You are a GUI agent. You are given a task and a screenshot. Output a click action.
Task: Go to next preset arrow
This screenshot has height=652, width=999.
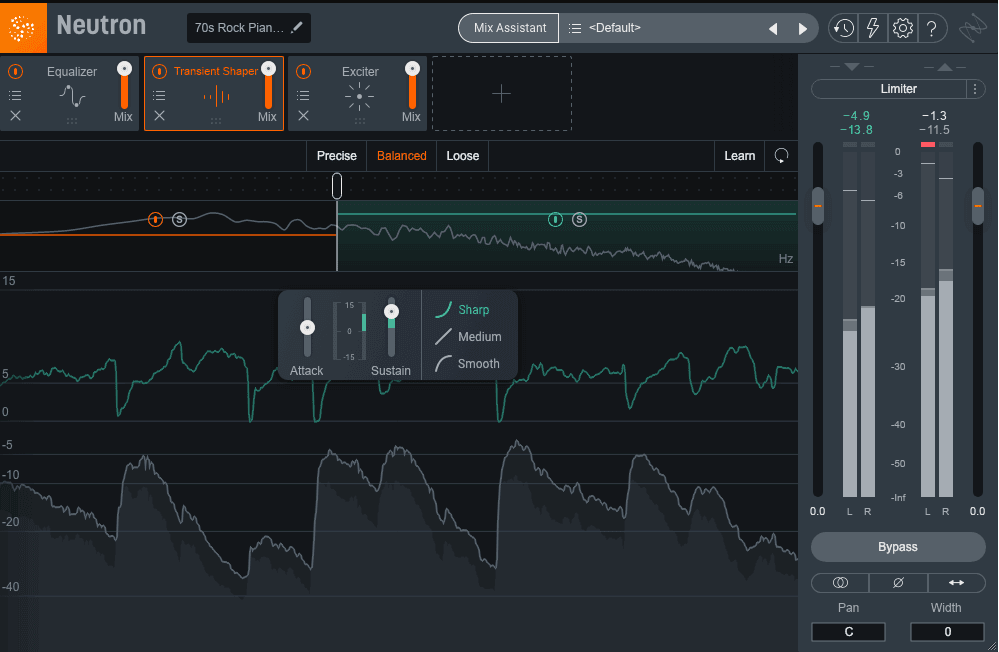pos(803,29)
